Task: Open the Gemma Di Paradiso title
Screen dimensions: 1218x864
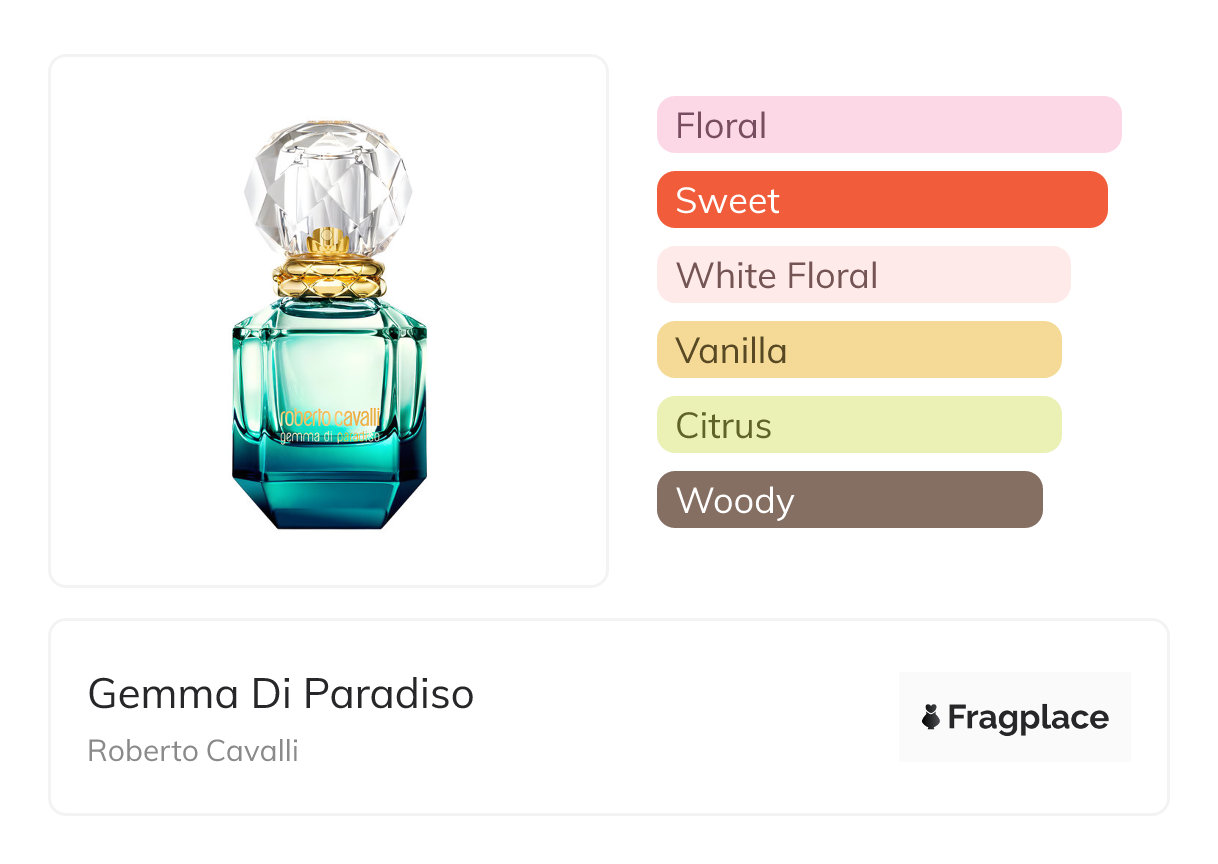Action: (x=281, y=693)
